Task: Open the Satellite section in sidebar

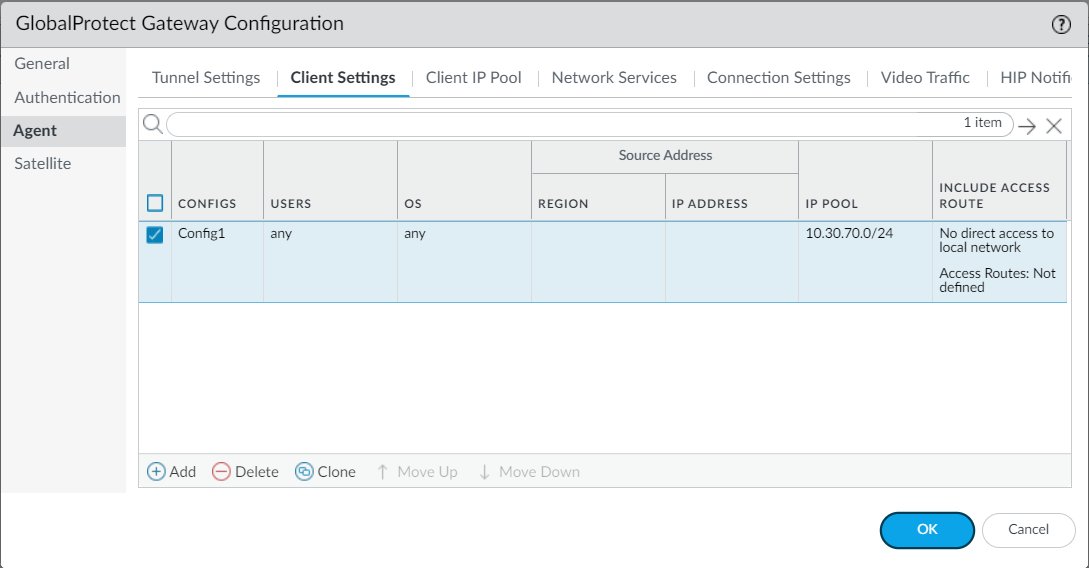Action: click(43, 164)
